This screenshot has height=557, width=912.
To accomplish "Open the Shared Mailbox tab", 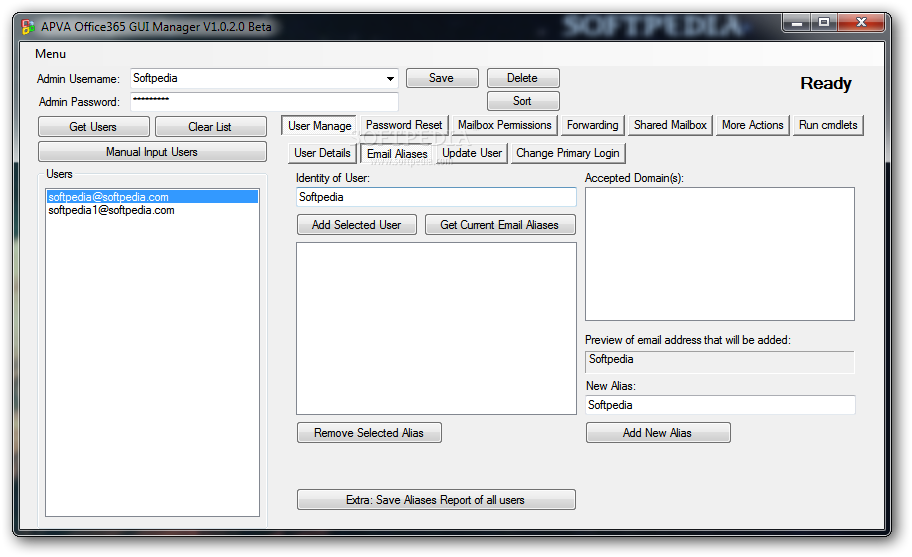I will point(670,125).
